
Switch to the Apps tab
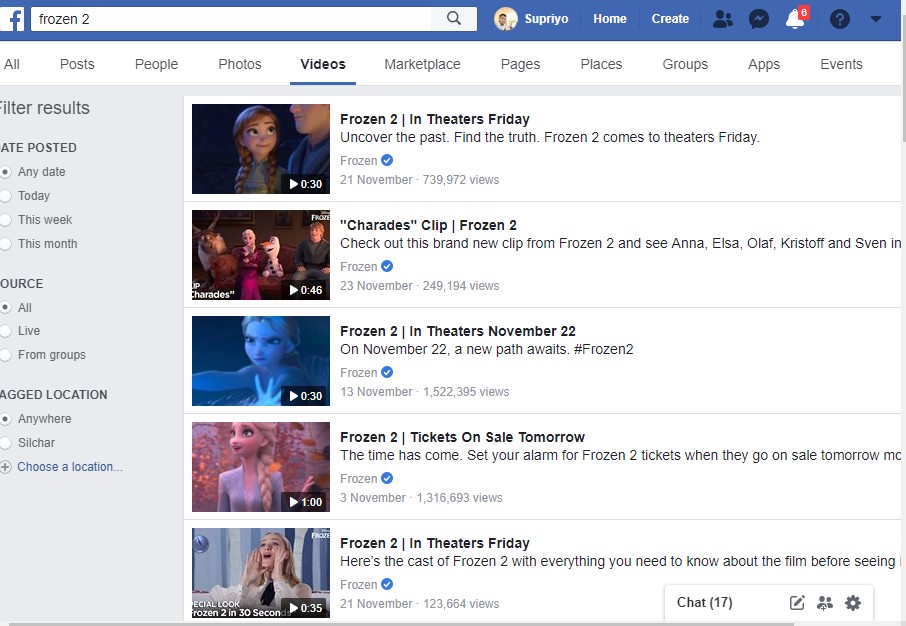764,64
